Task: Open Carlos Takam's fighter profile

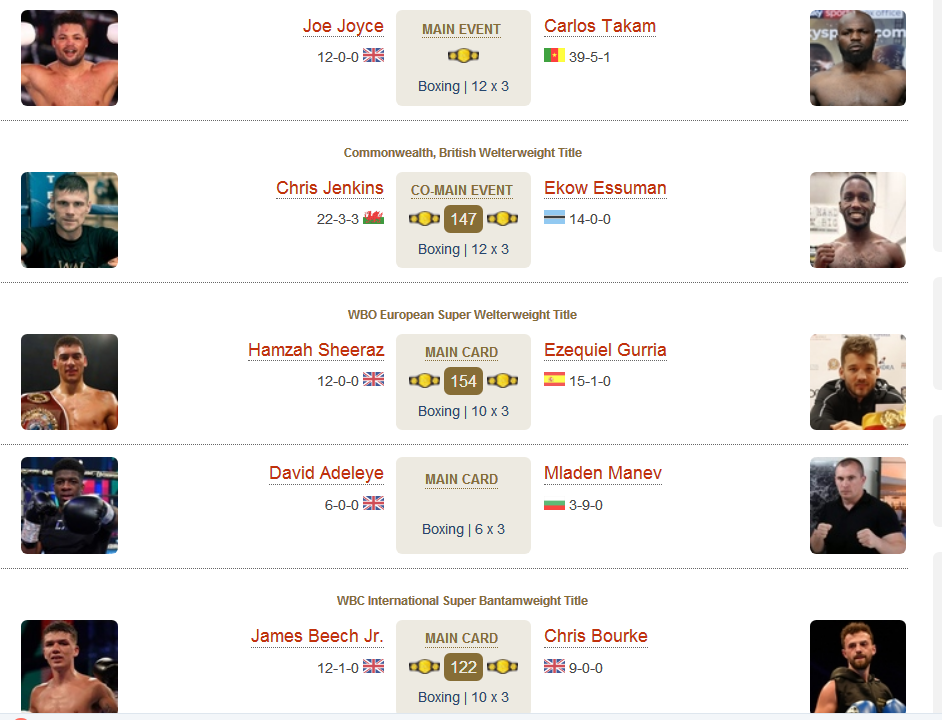Action: [600, 26]
